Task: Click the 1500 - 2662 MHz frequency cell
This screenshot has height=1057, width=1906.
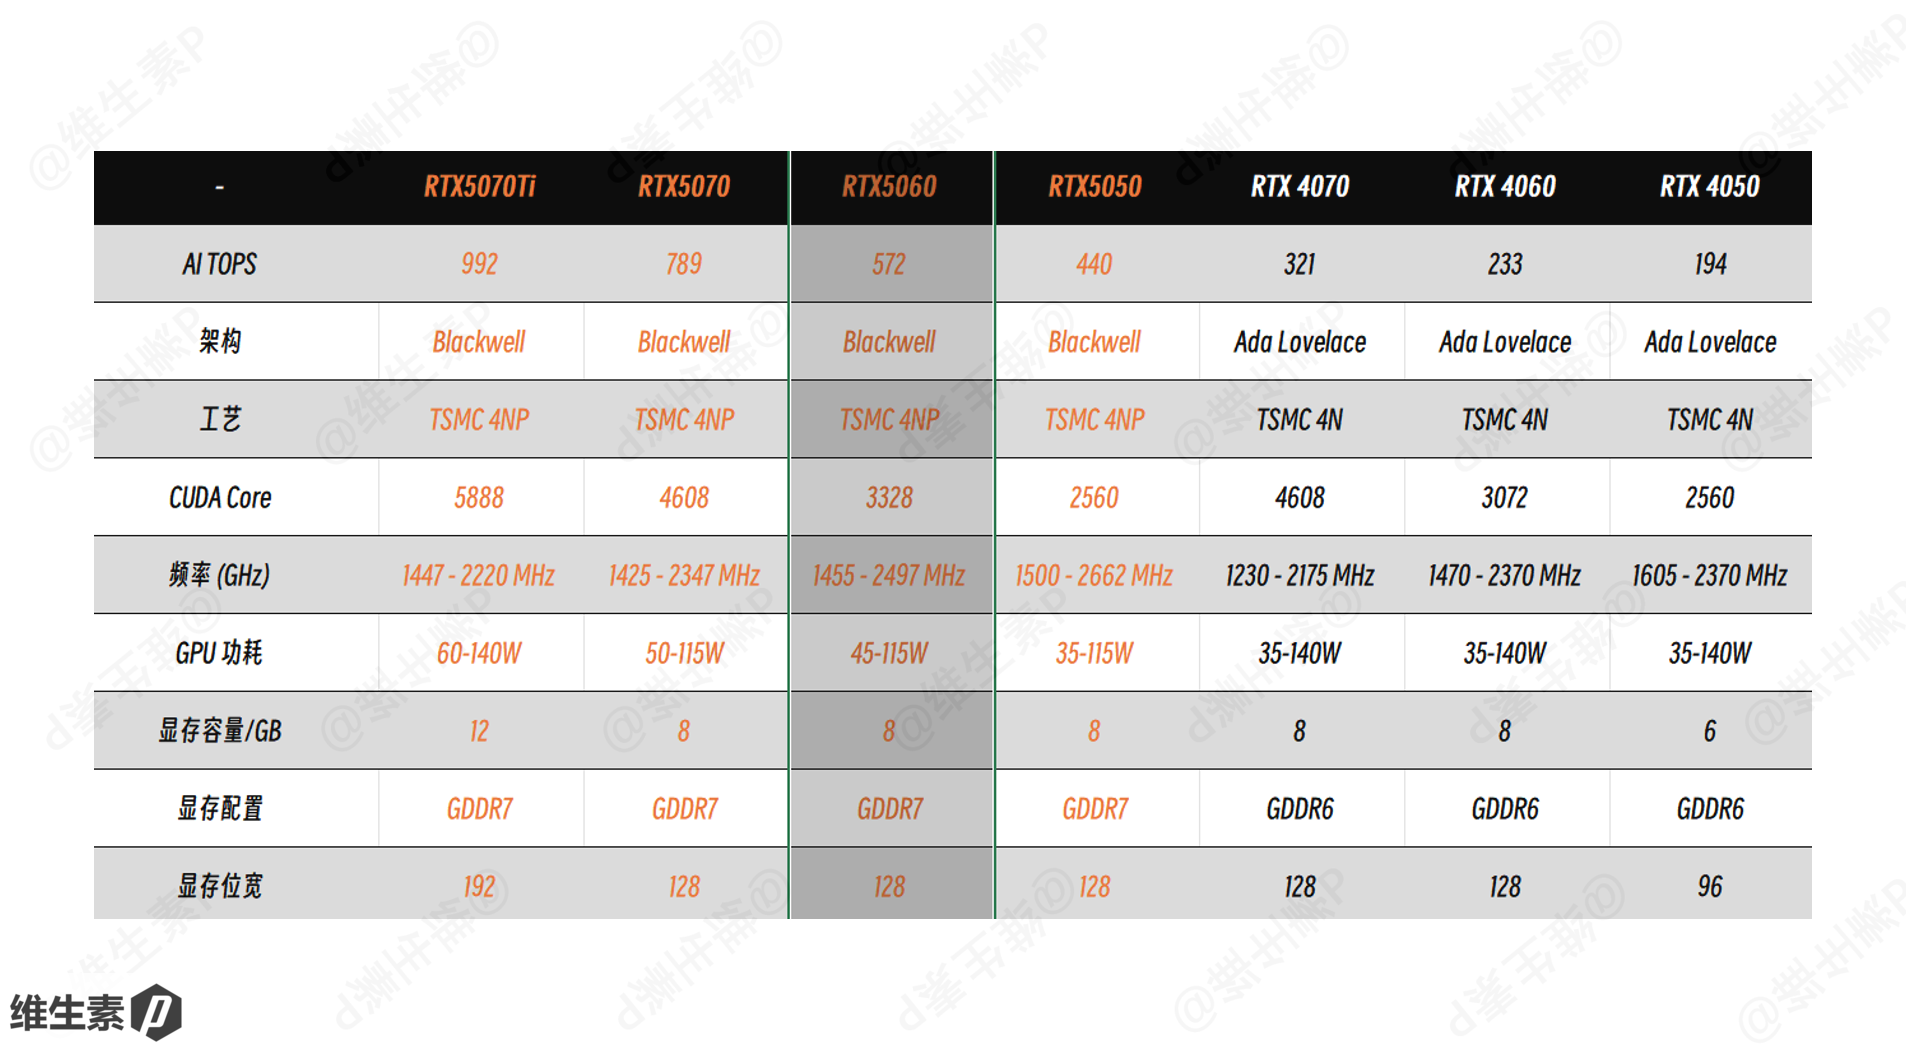Action: click(1094, 575)
